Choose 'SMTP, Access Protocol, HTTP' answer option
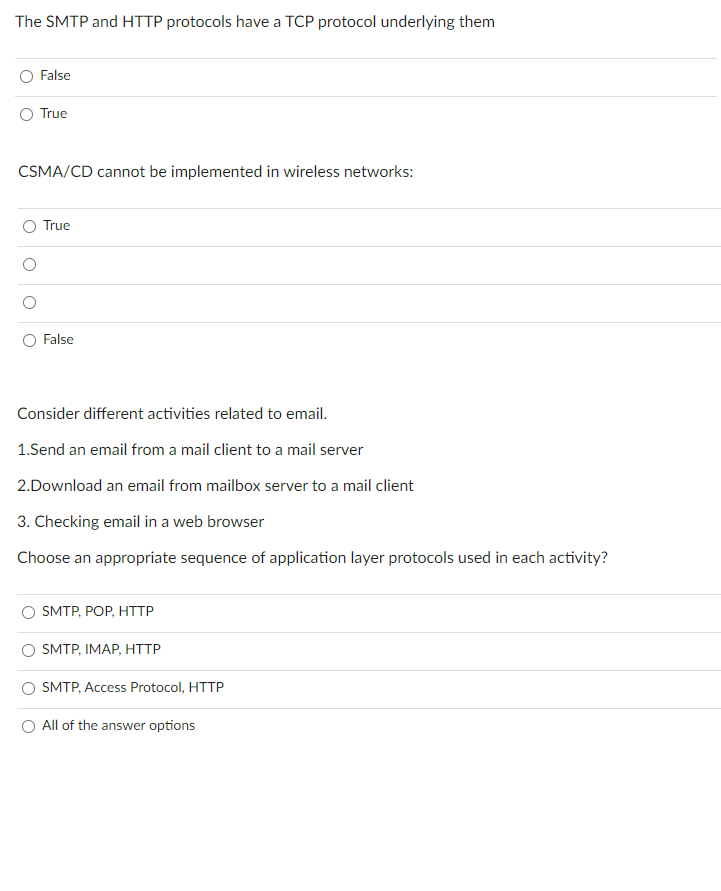Viewport: 721px width, 891px height. coord(28,688)
